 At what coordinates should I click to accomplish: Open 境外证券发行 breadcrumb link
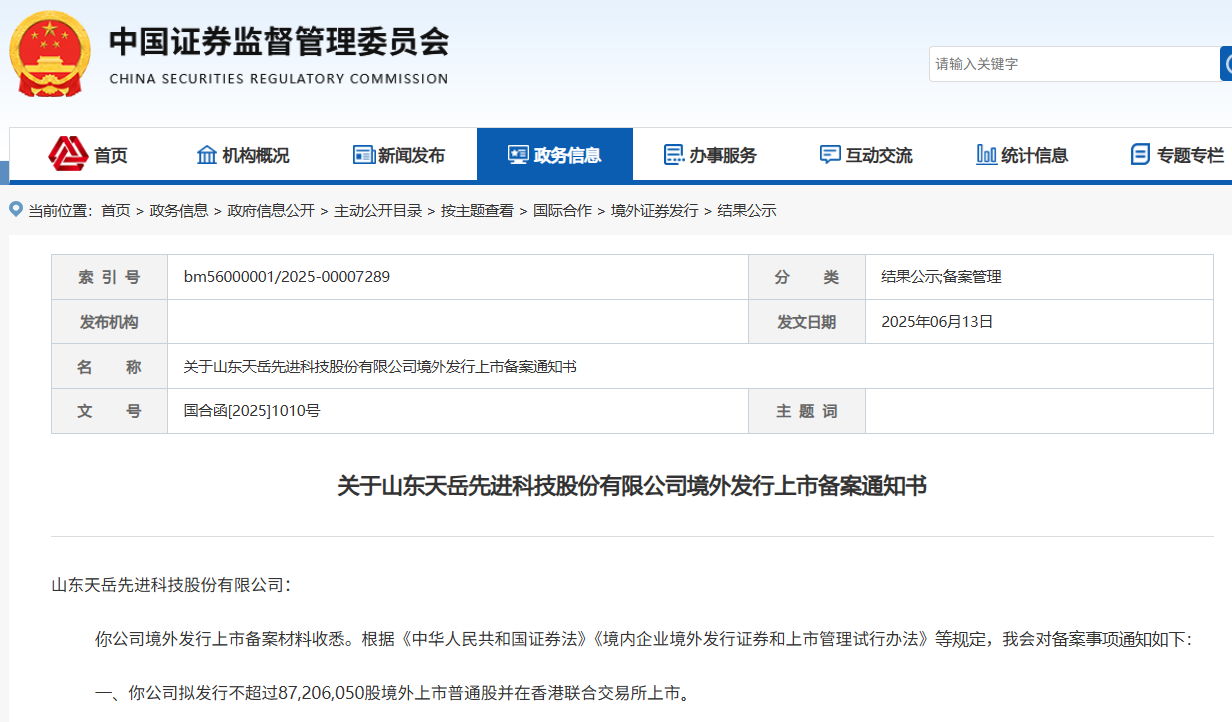655,211
